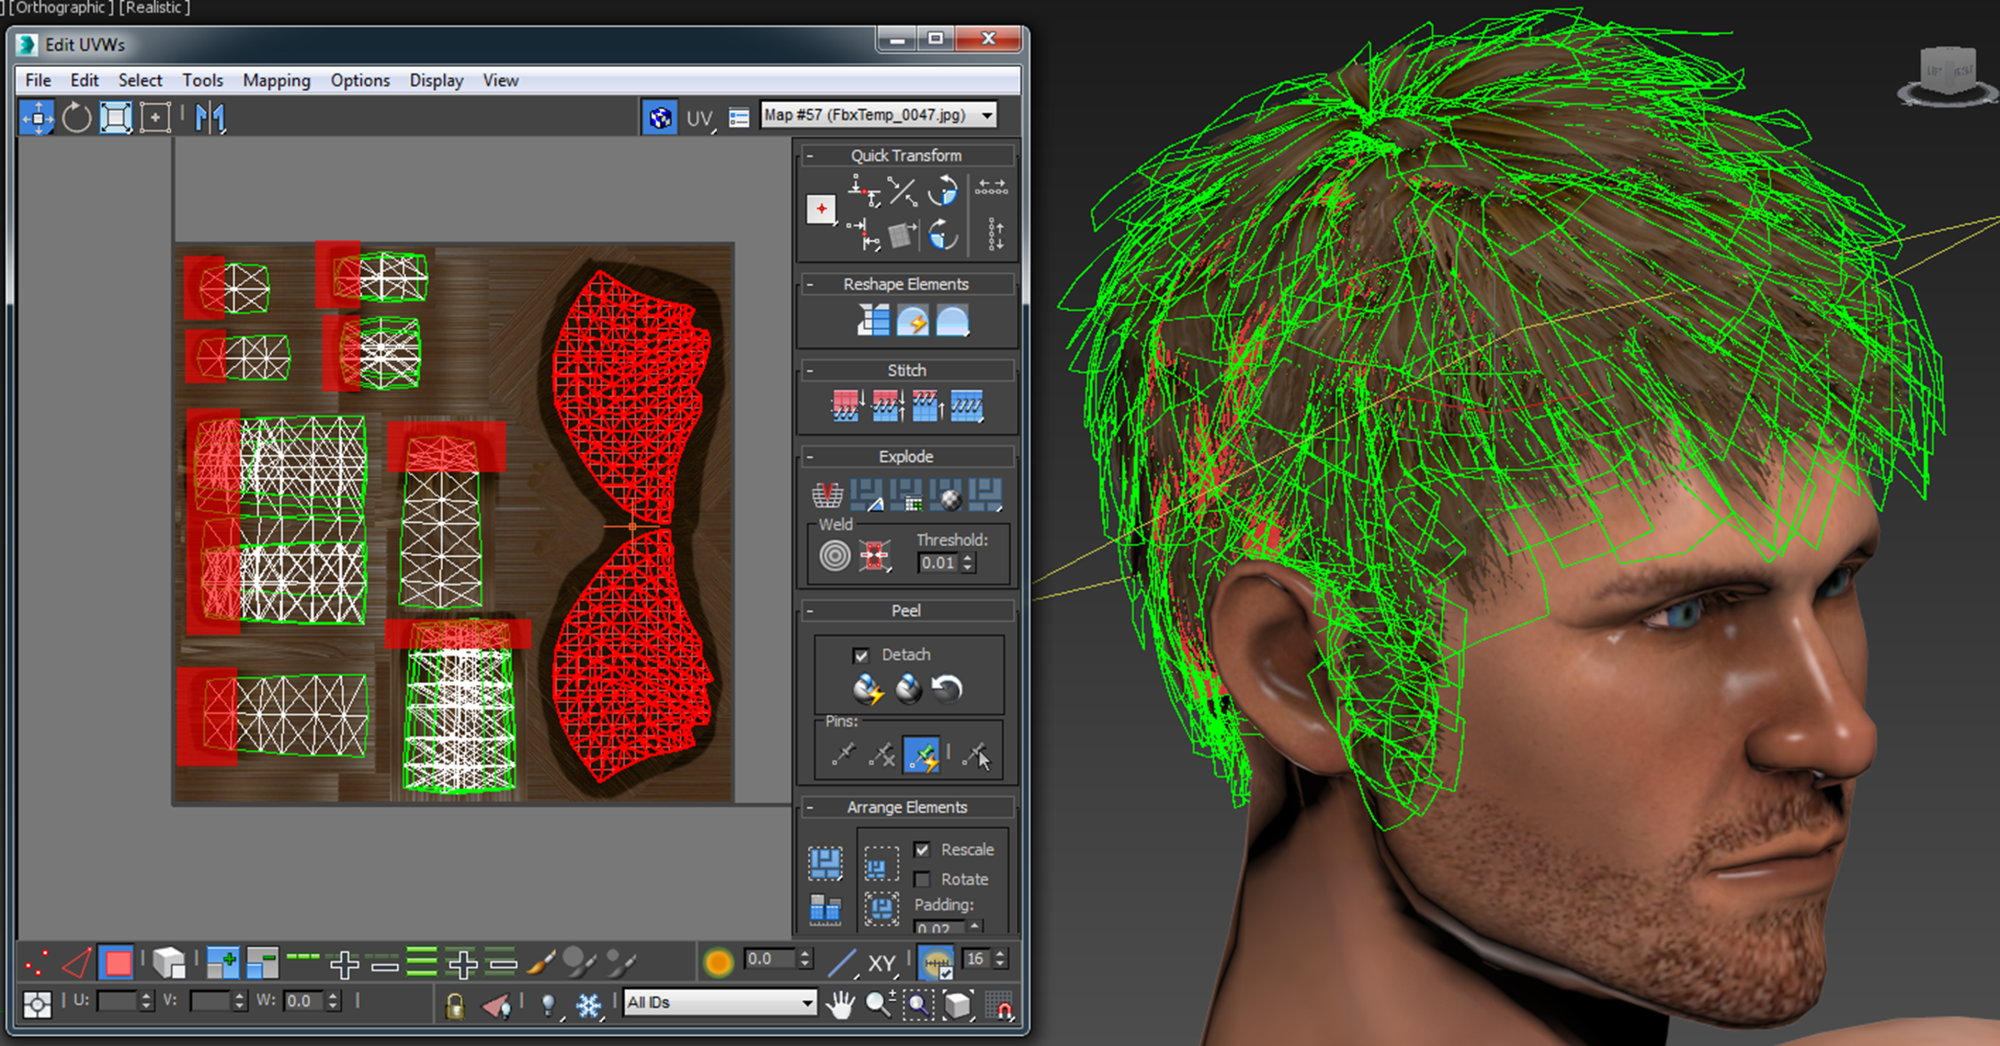
Task: Check the Rotate checkbox in Arrange Elements
Action: point(922,880)
